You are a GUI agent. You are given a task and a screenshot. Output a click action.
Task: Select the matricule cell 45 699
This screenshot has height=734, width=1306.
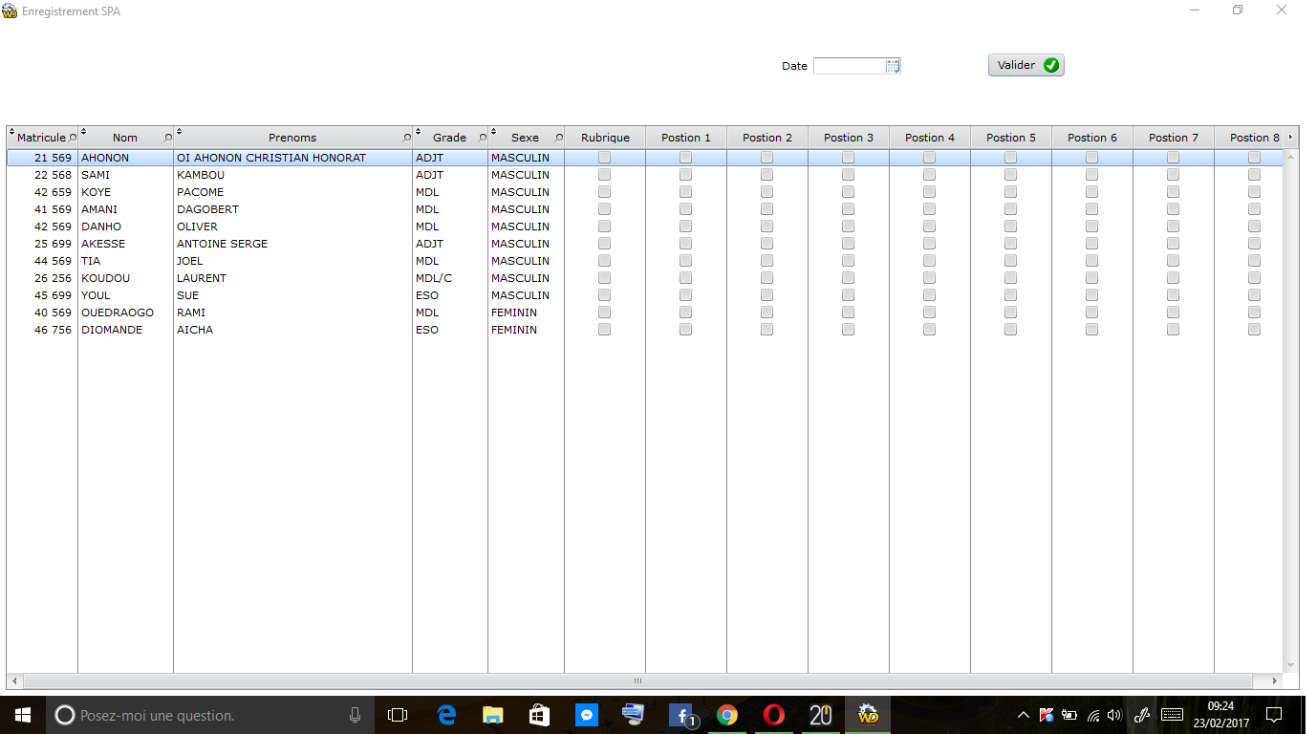42,295
